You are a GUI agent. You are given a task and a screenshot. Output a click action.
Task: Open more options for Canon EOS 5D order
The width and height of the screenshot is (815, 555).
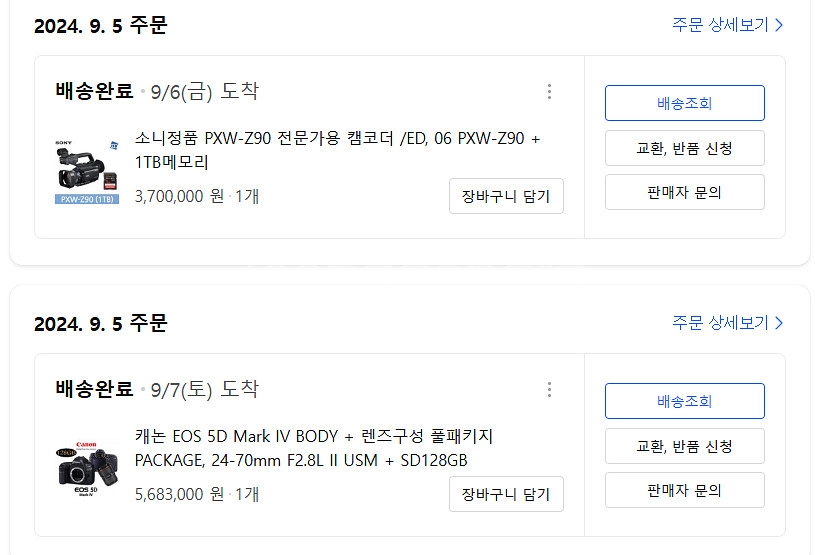pyautogui.click(x=549, y=390)
